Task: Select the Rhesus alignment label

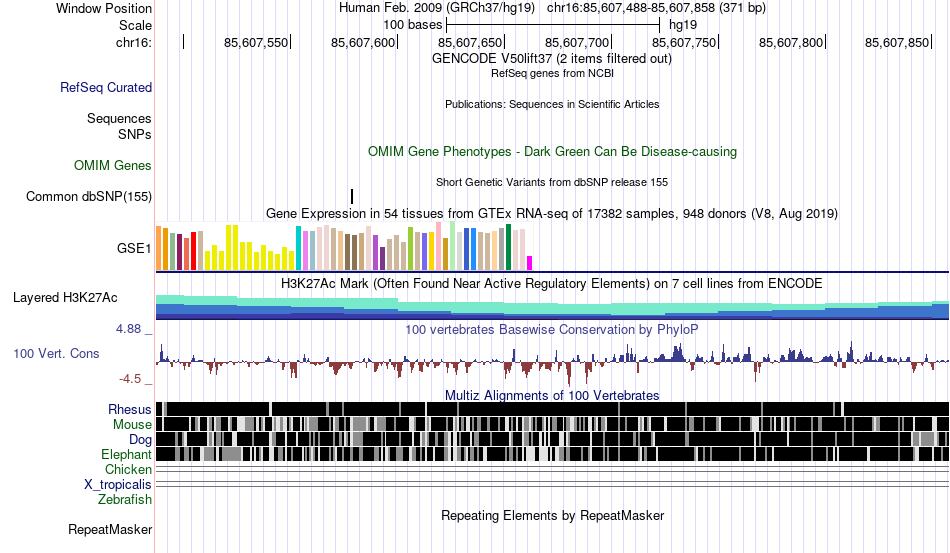Action: click(x=130, y=409)
